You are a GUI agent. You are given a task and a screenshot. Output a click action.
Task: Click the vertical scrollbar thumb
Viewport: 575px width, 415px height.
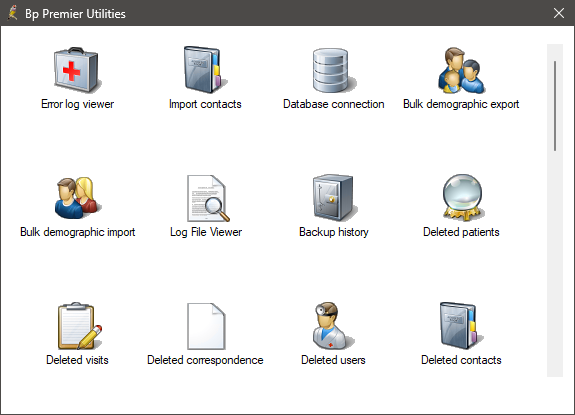[x=555, y=106]
